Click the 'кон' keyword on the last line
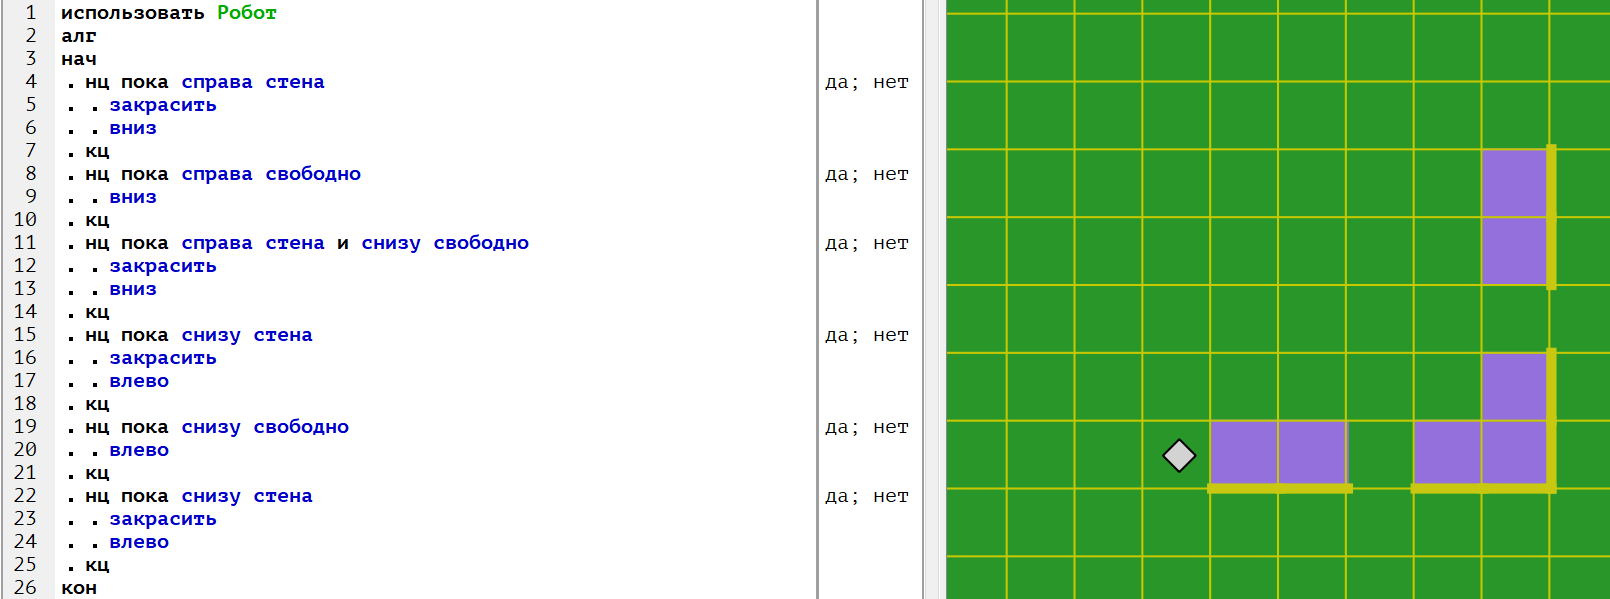The image size is (1610, 599). (79, 588)
